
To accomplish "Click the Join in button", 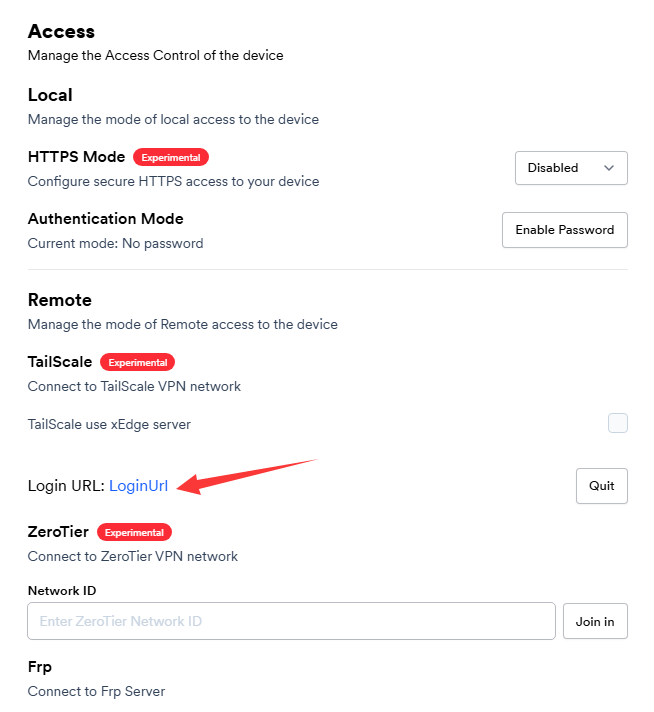I will click(x=595, y=621).
